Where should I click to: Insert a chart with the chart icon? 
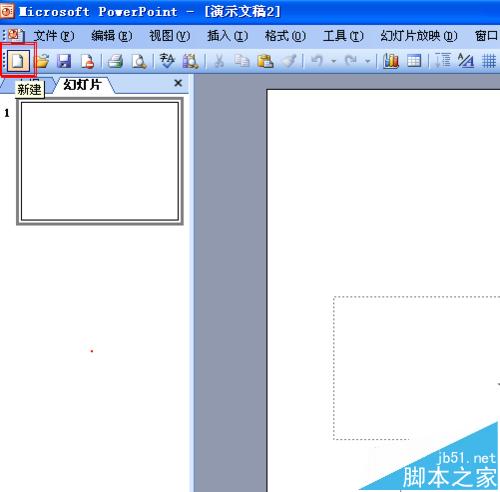click(391, 61)
